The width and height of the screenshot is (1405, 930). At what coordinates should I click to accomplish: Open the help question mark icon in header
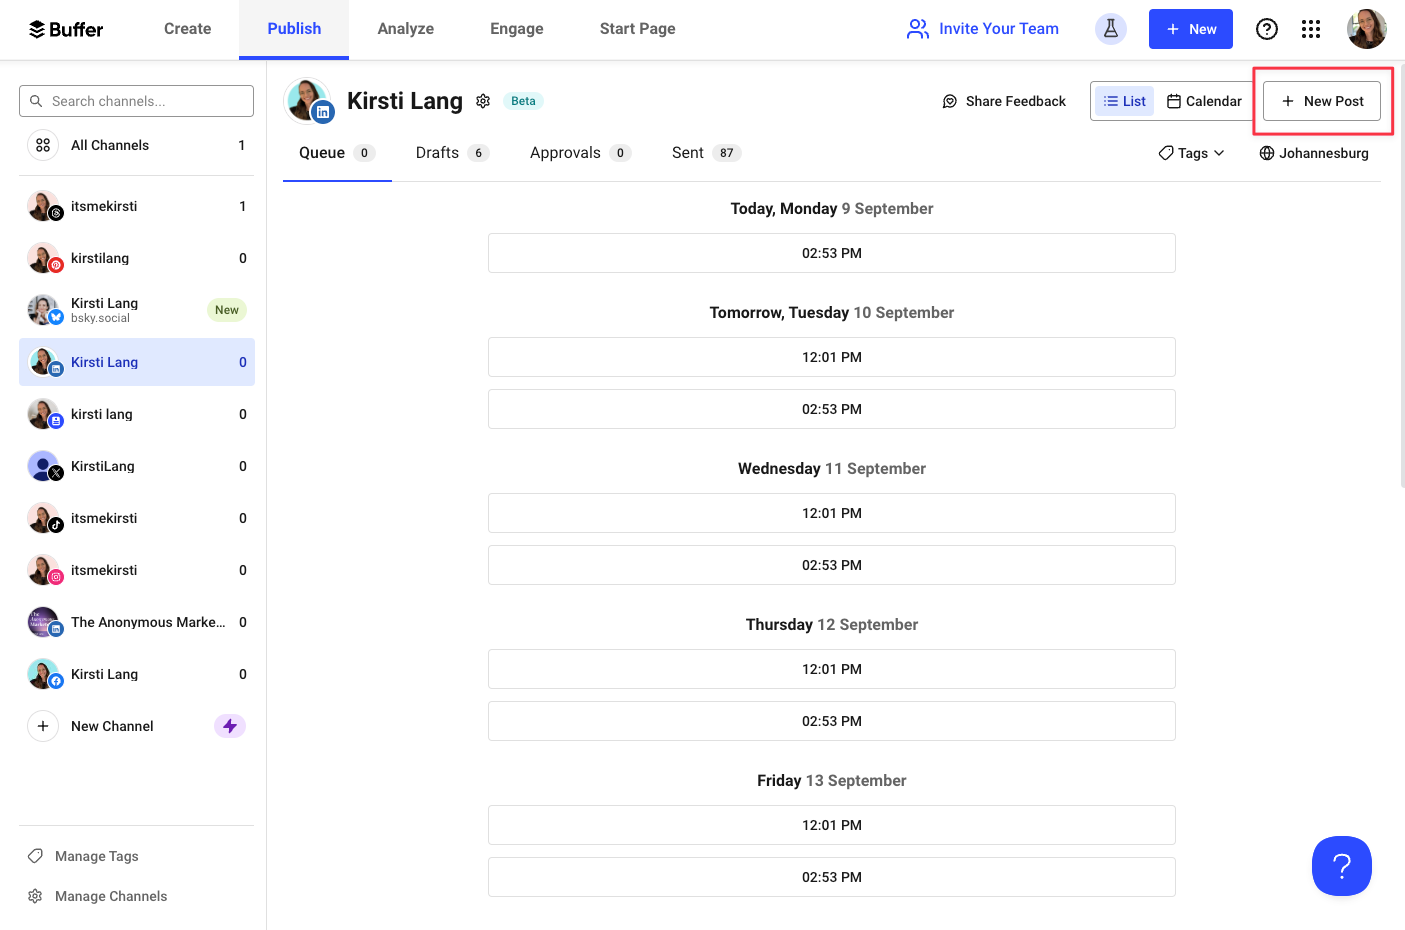[x=1267, y=29]
